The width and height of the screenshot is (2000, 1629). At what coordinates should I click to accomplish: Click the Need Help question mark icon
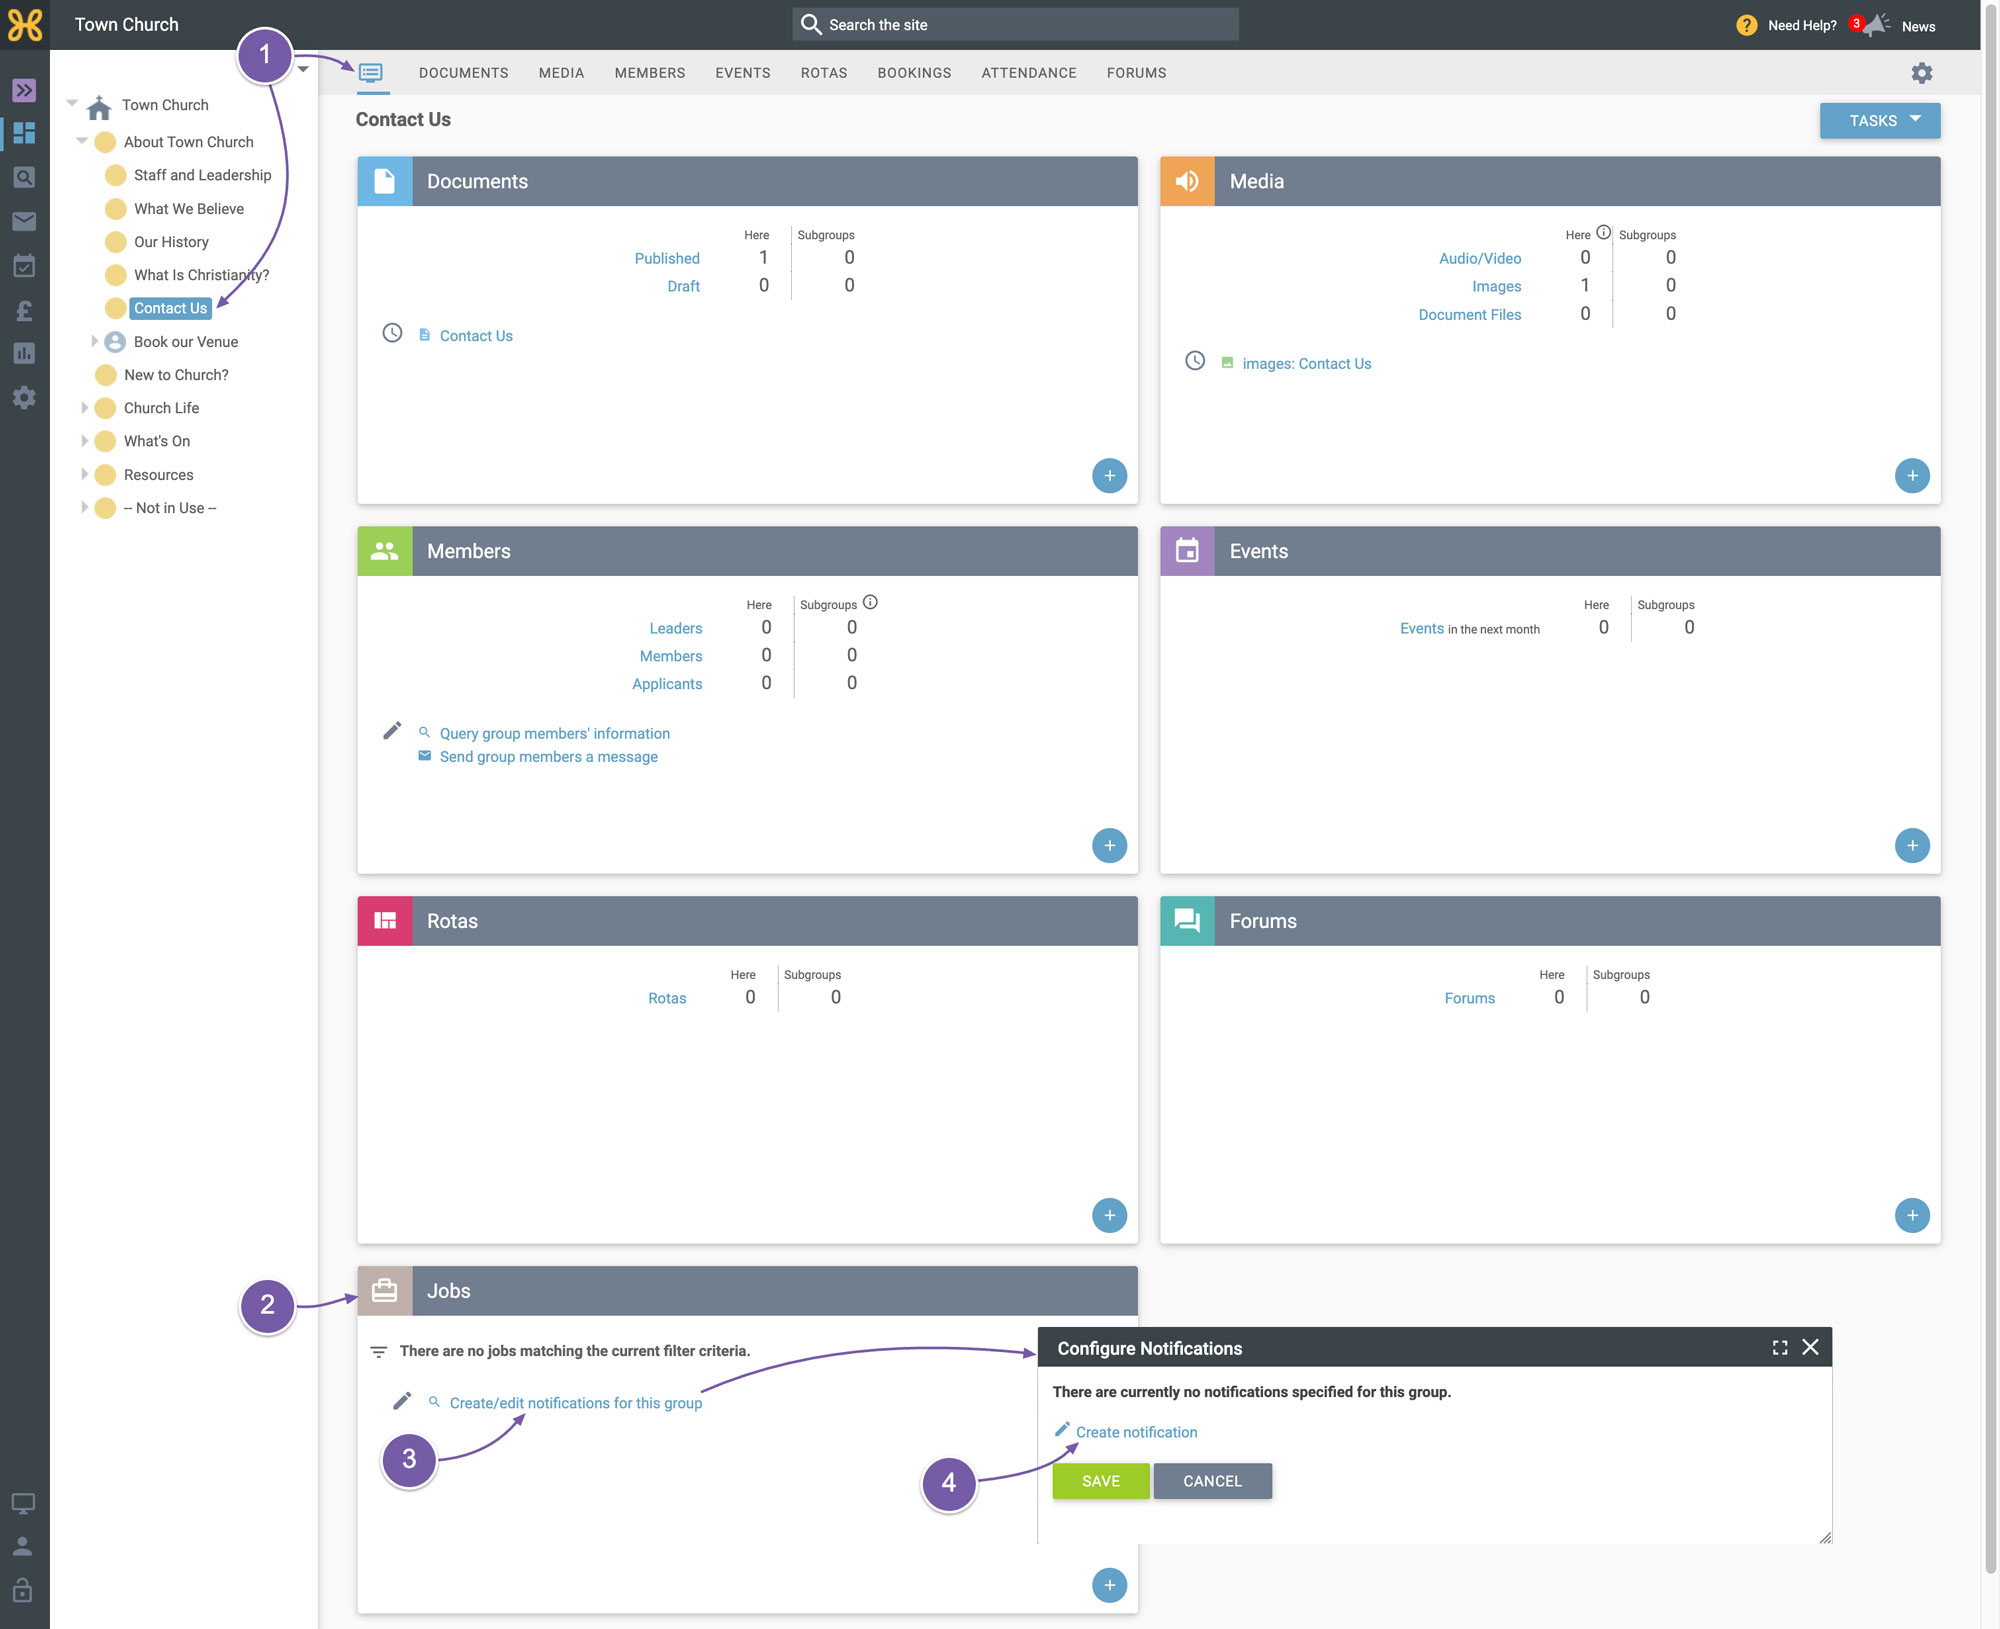1746,25
